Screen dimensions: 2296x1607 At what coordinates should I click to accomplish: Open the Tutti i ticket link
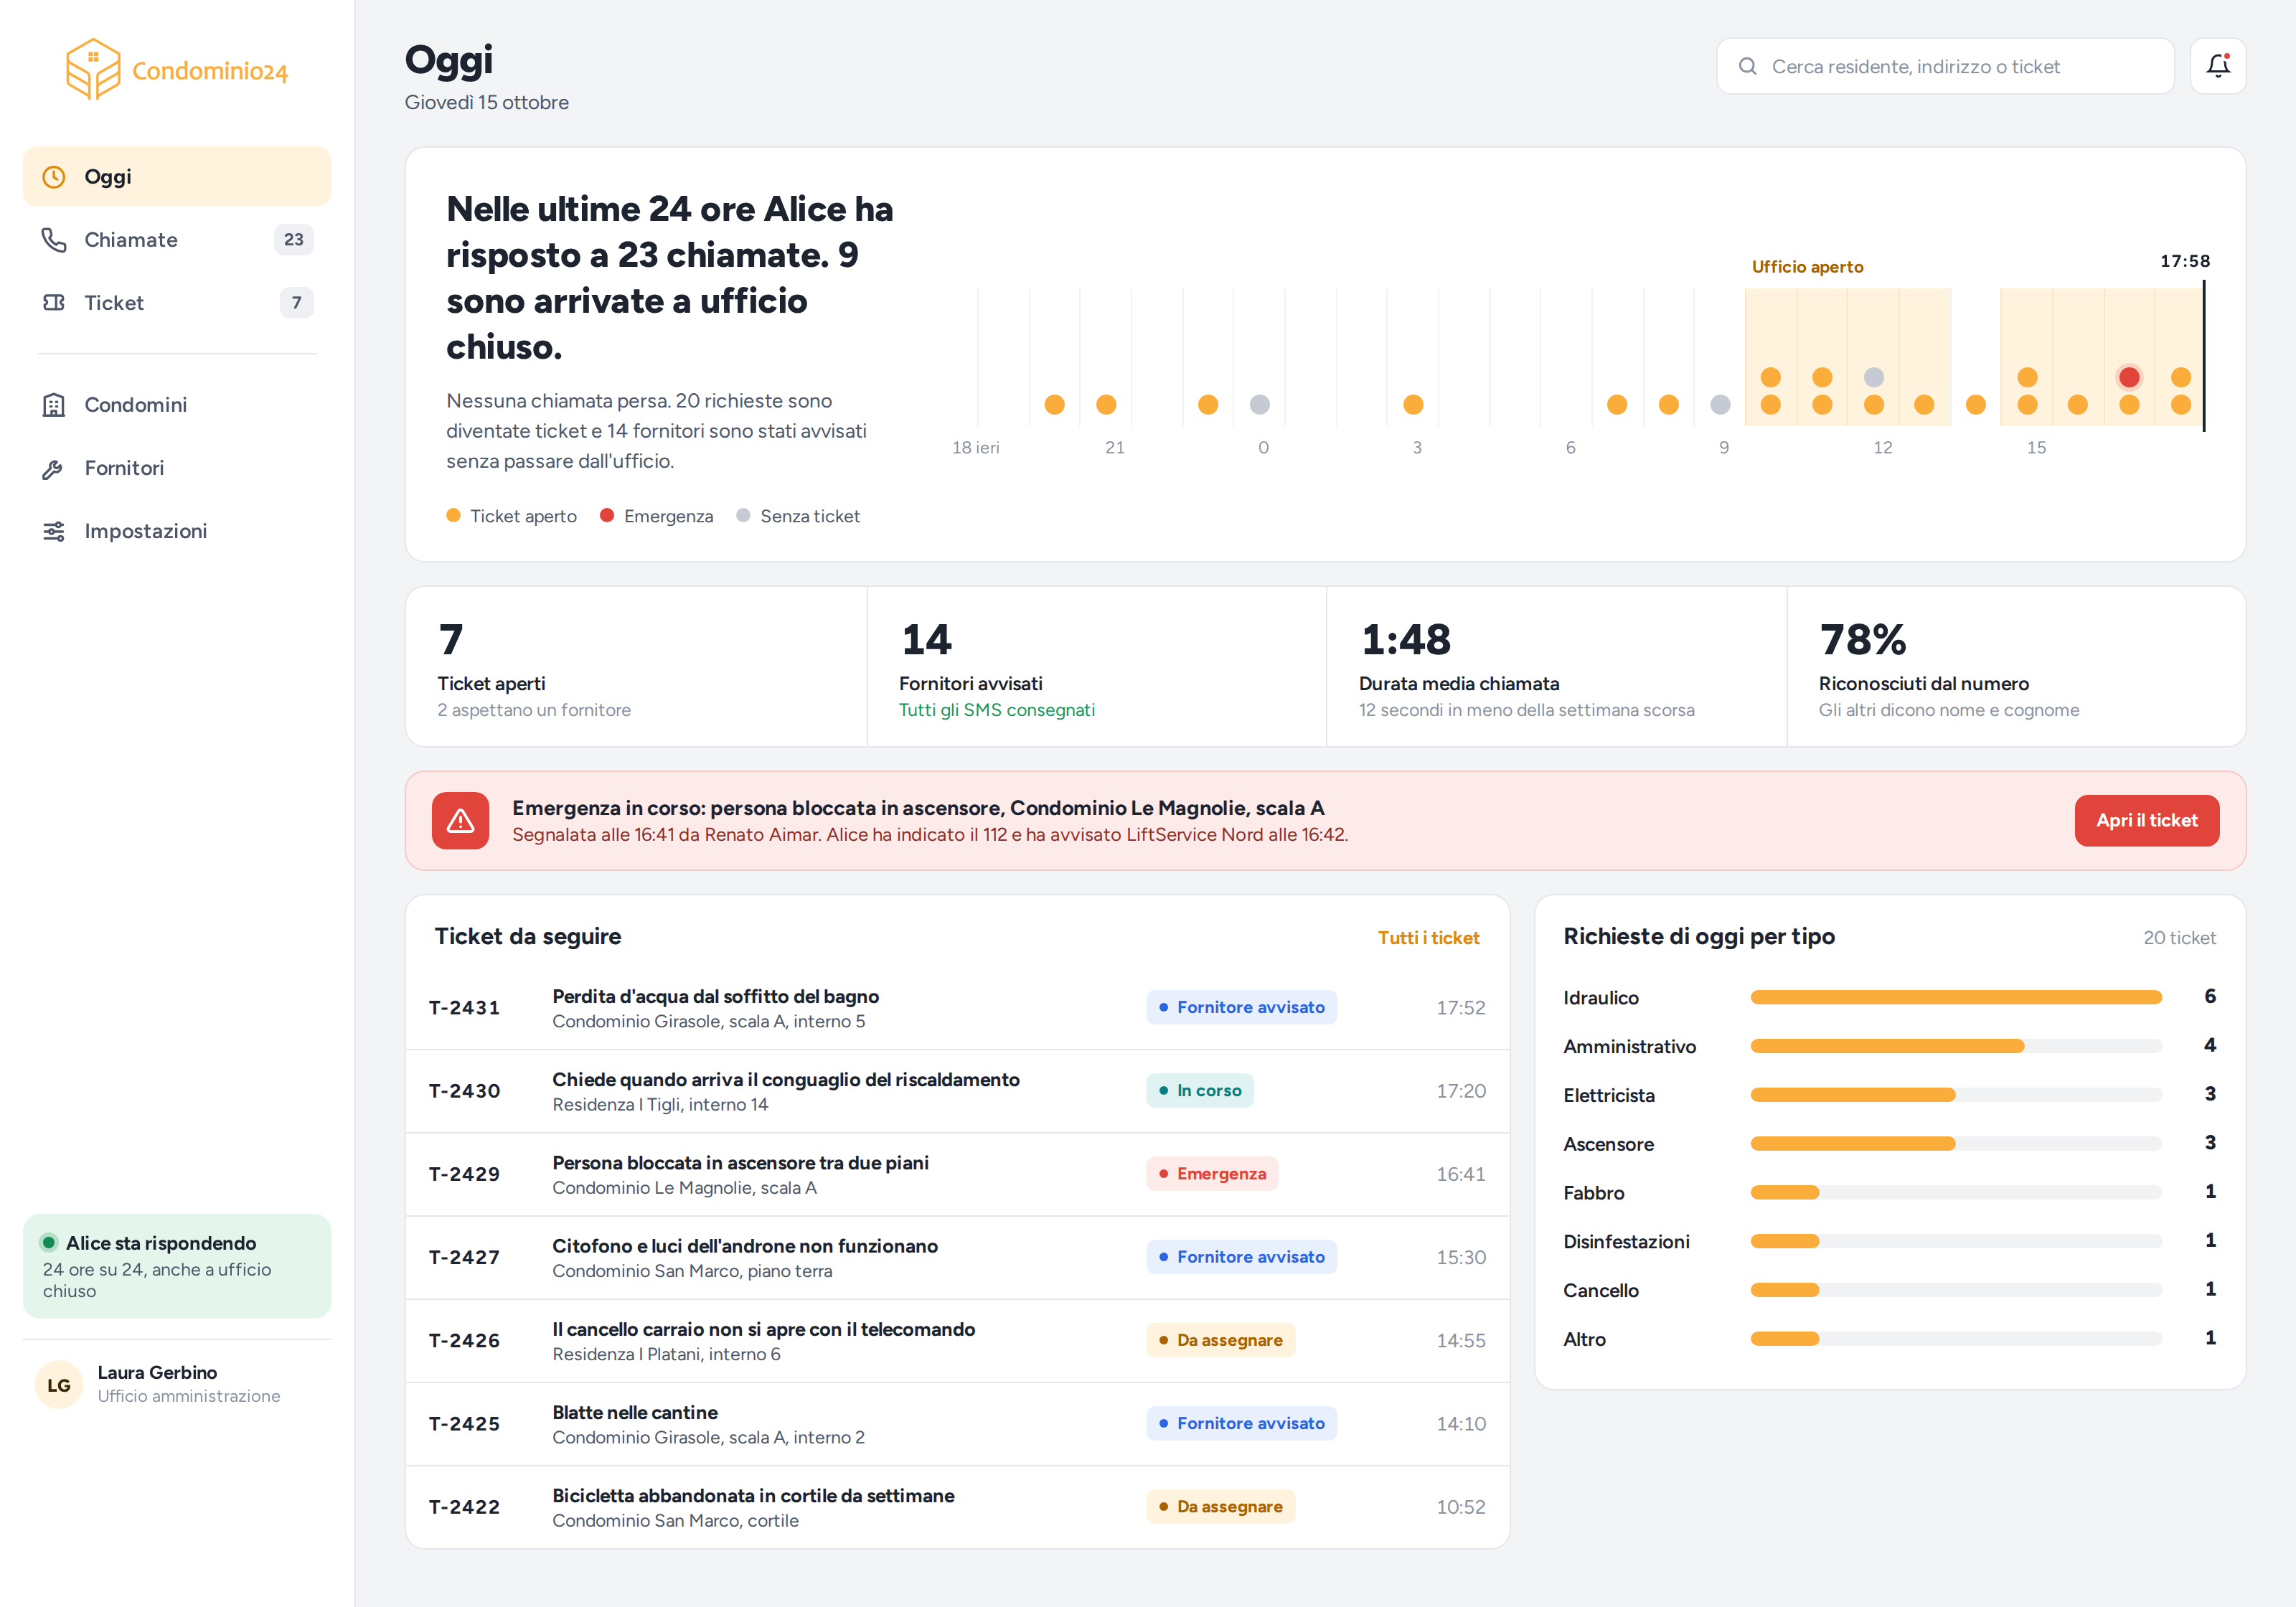pos(1428,937)
